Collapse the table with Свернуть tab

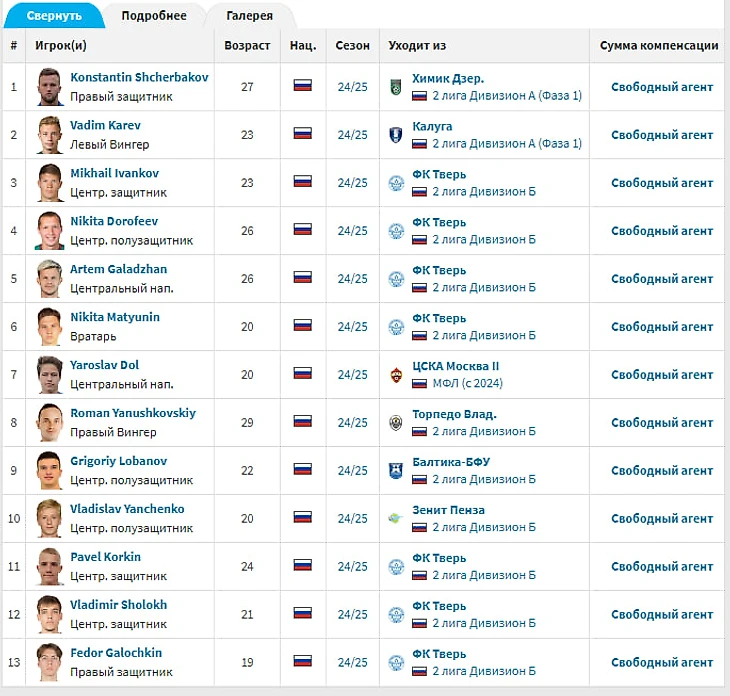pyautogui.click(x=54, y=16)
